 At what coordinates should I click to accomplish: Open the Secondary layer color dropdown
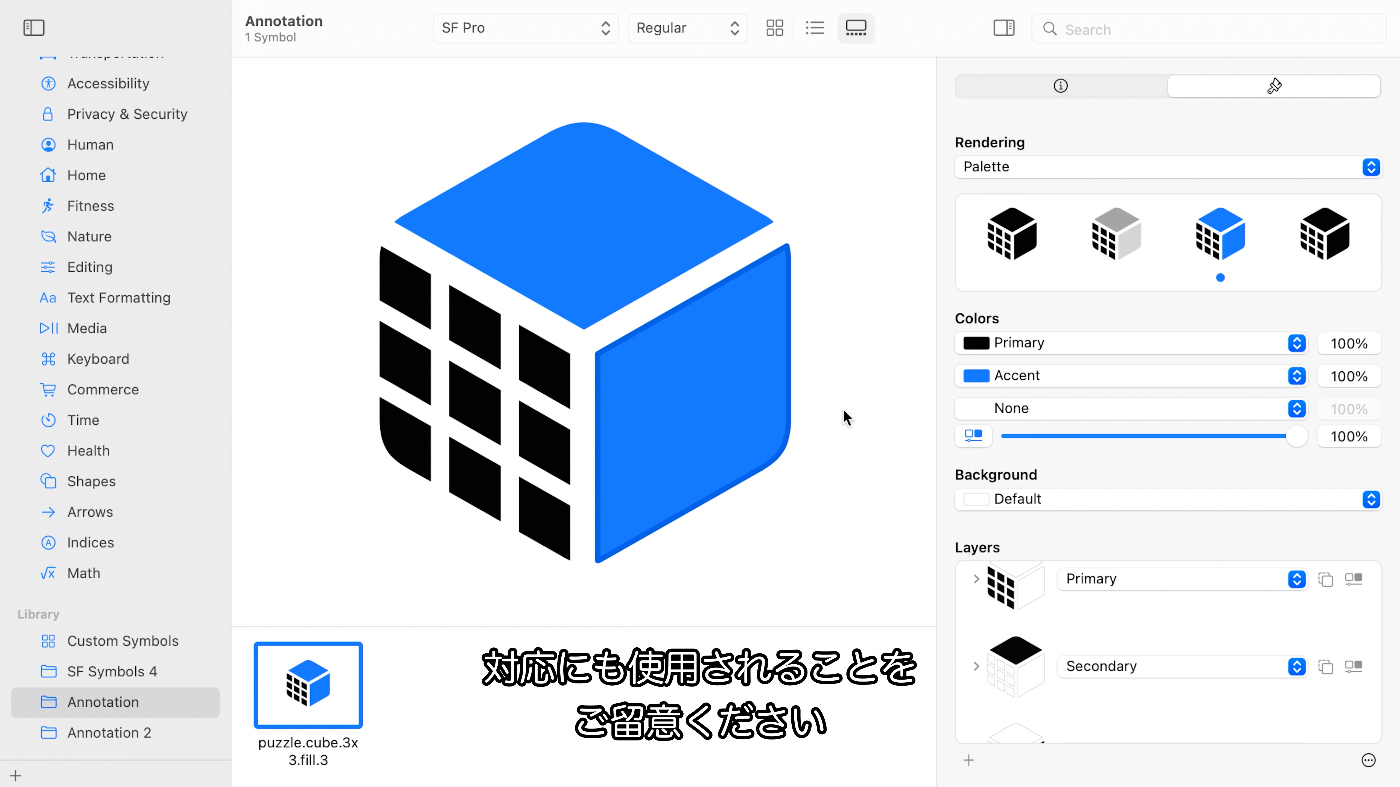click(1182, 666)
